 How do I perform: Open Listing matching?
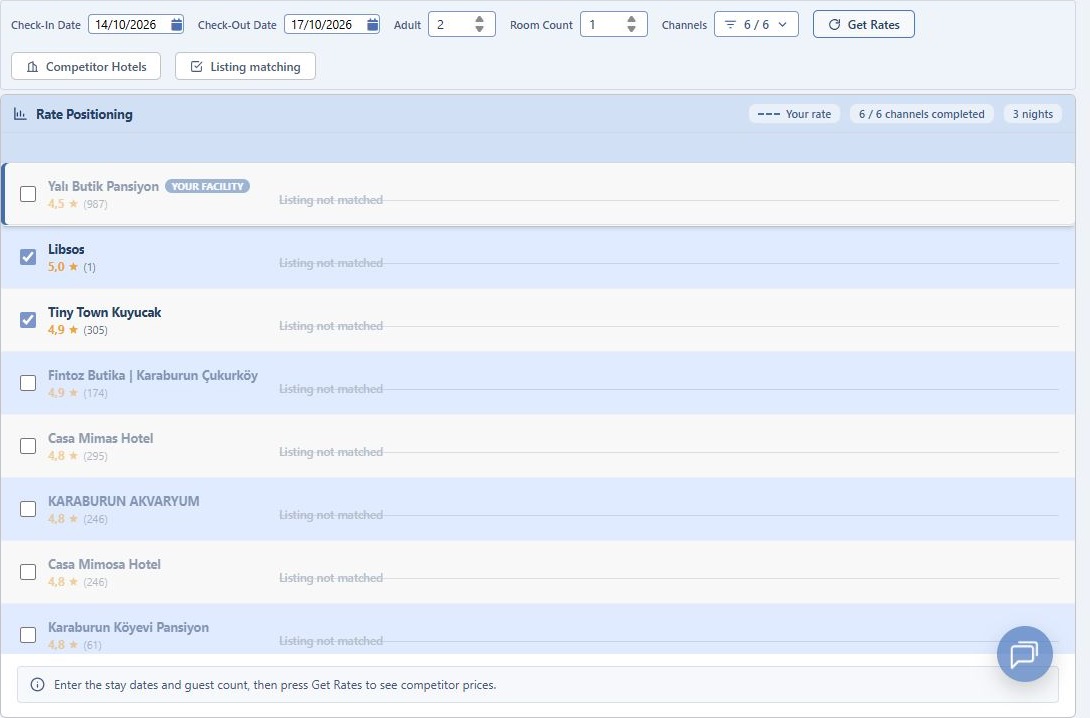[245, 67]
